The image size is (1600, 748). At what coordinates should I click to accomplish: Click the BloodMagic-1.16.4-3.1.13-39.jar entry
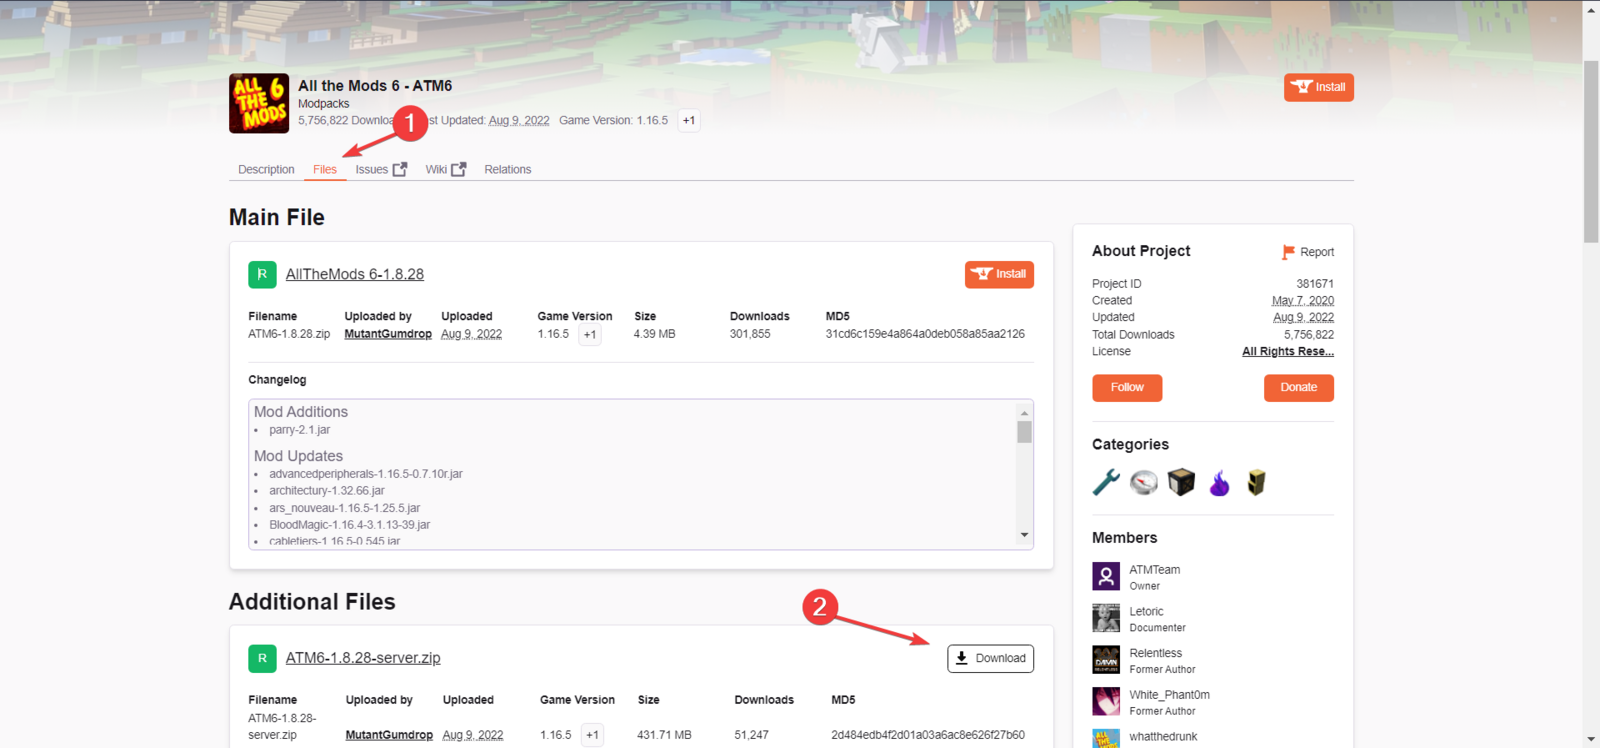point(349,525)
